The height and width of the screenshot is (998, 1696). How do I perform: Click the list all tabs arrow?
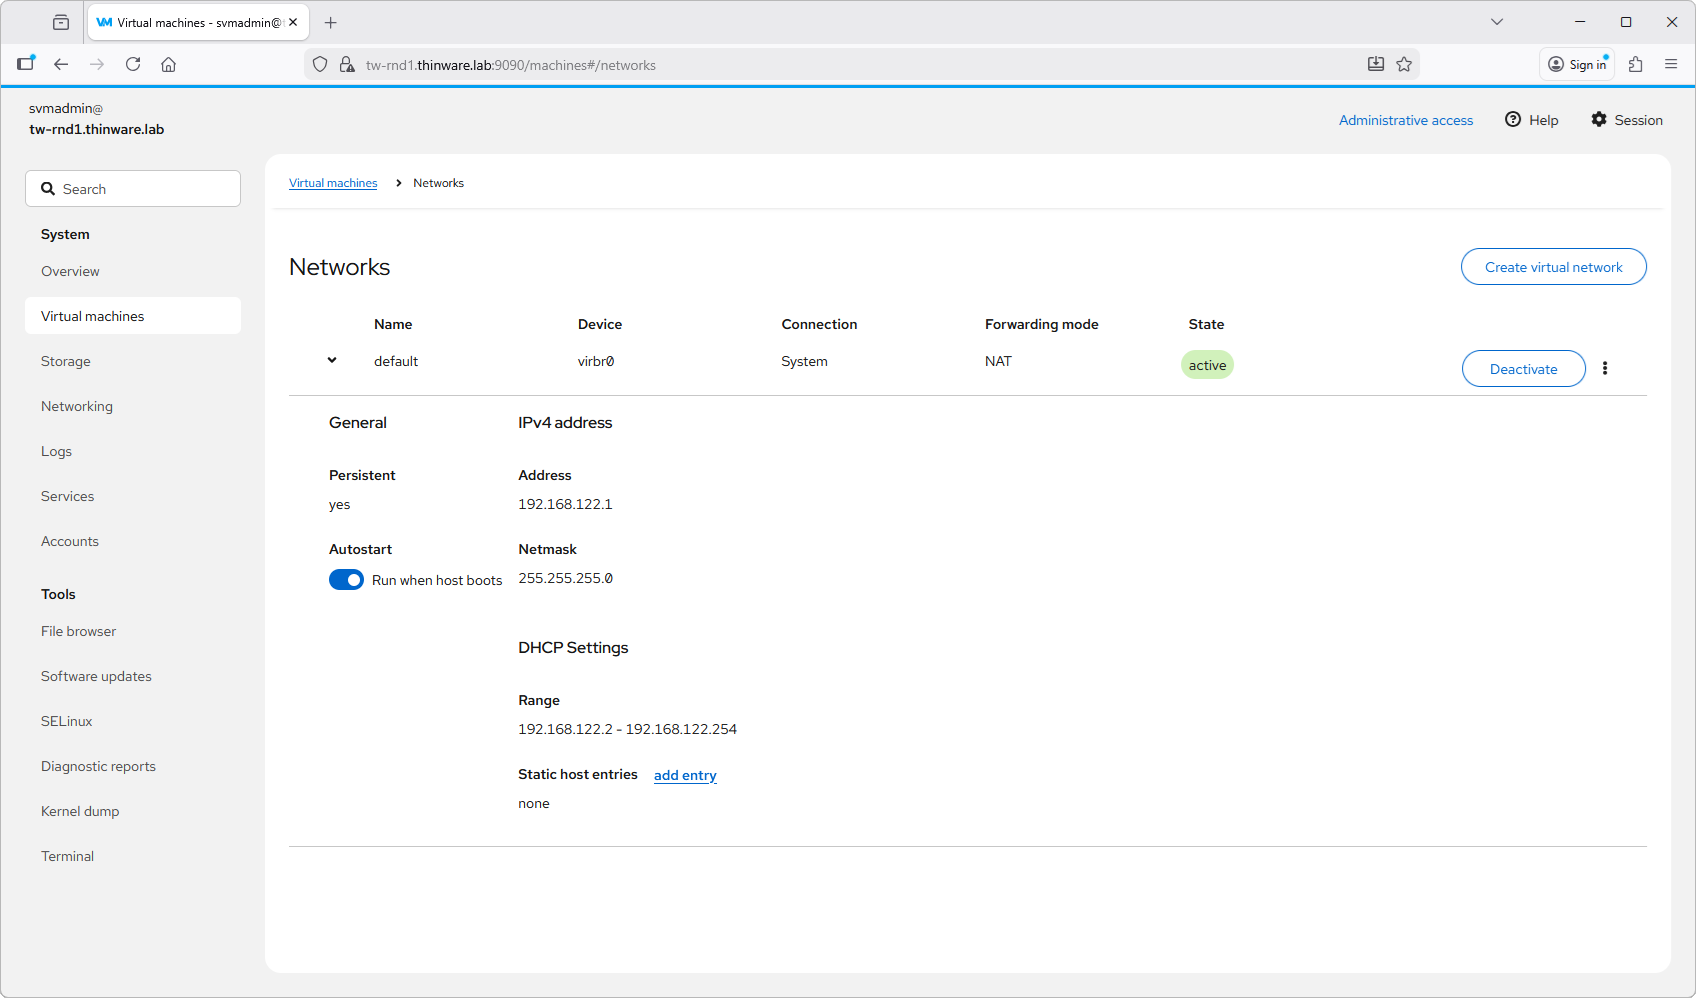(x=1497, y=22)
